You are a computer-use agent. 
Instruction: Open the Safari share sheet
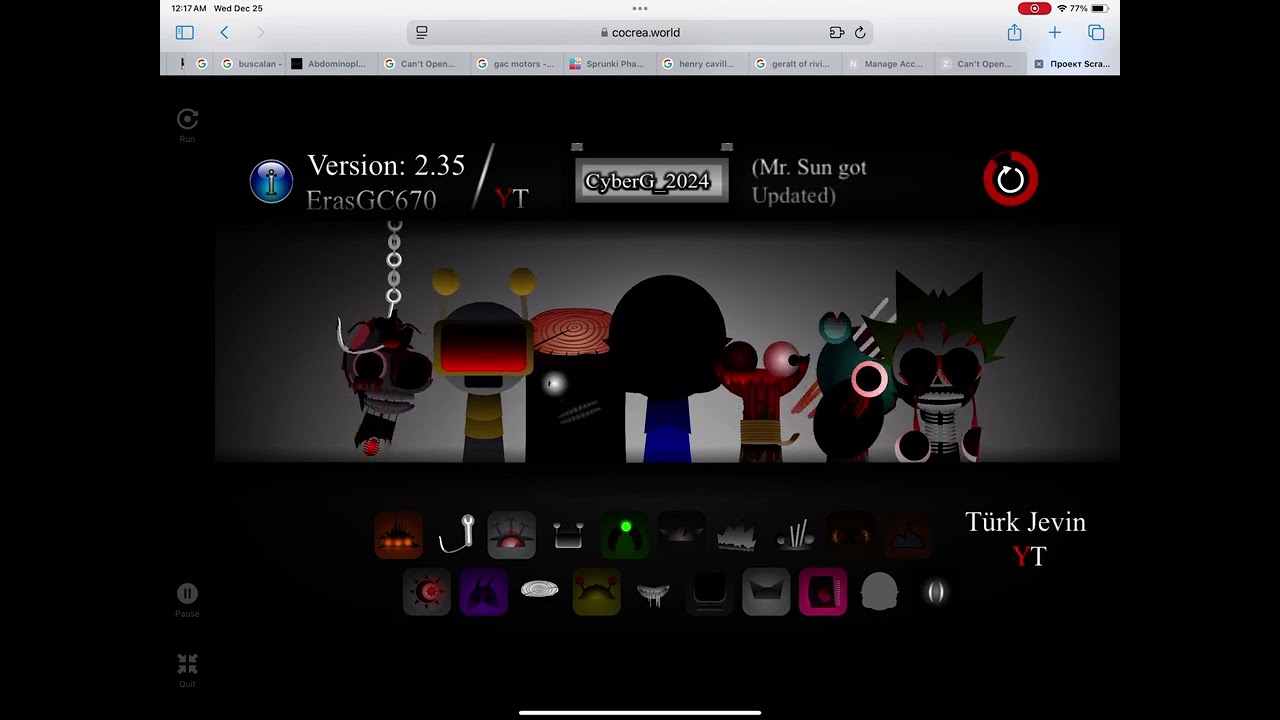[x=1014, y=33]
